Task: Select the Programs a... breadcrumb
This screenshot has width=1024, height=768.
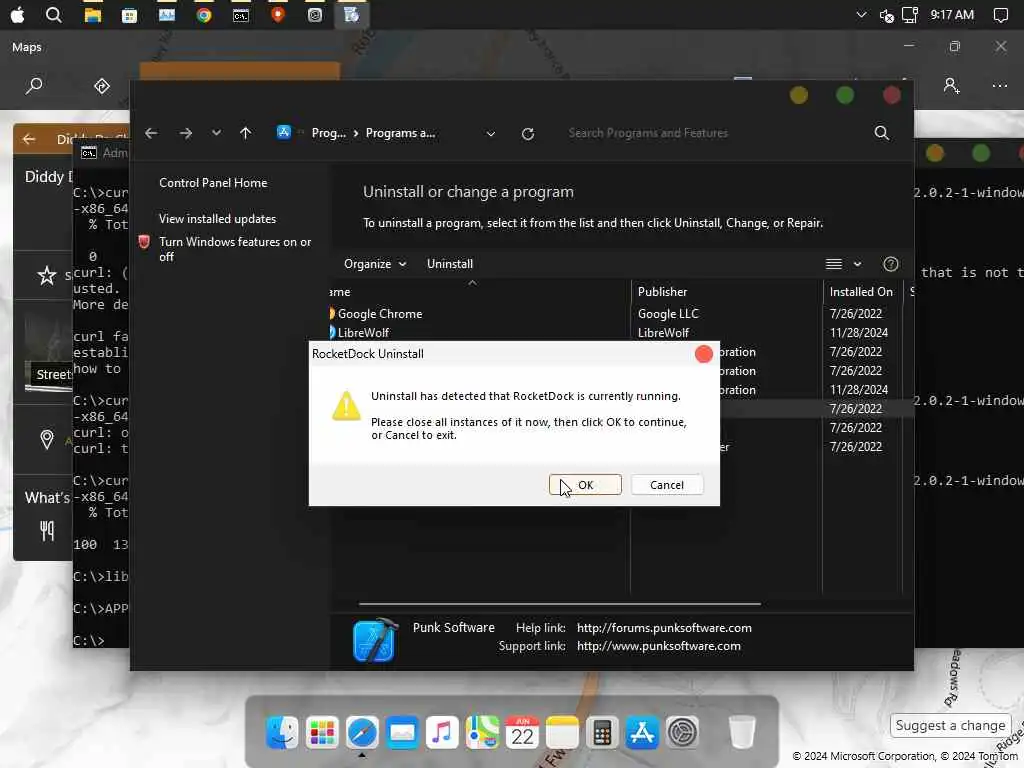Action: (400, 133)
